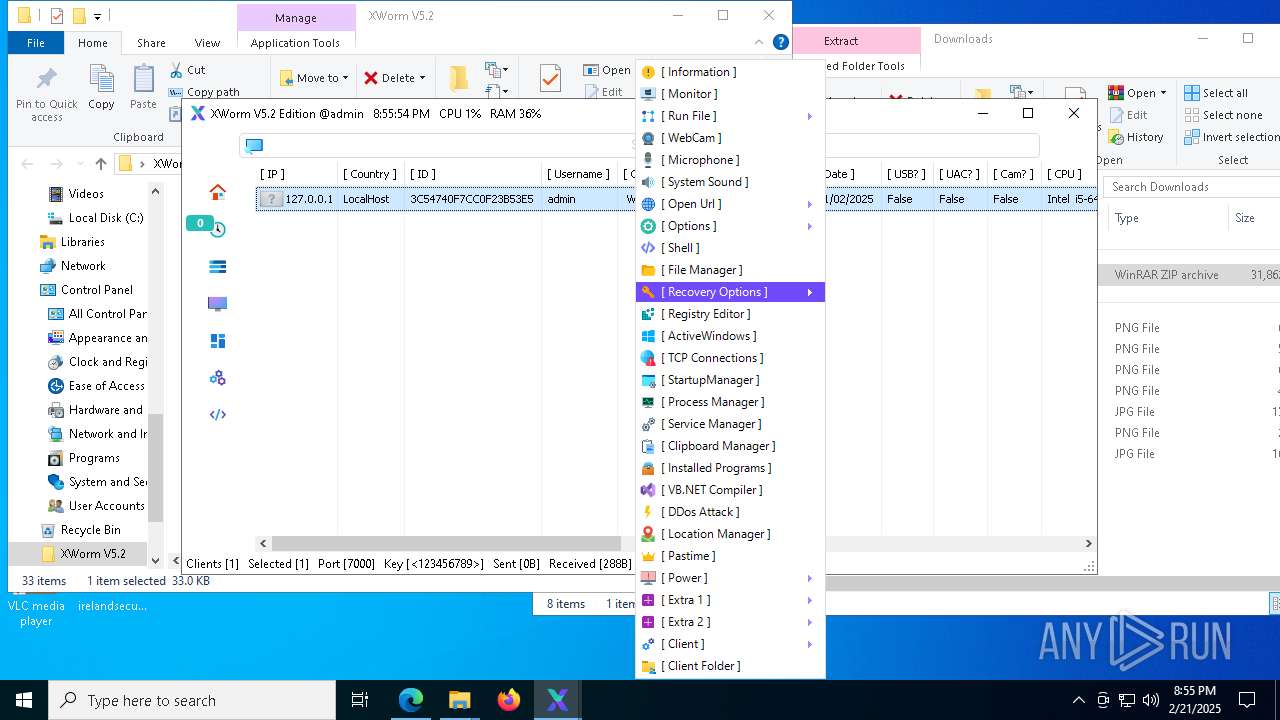Screen dimensions: 1280x720
Task: Click the ActiveWindows icon
Action: (648, 336)
